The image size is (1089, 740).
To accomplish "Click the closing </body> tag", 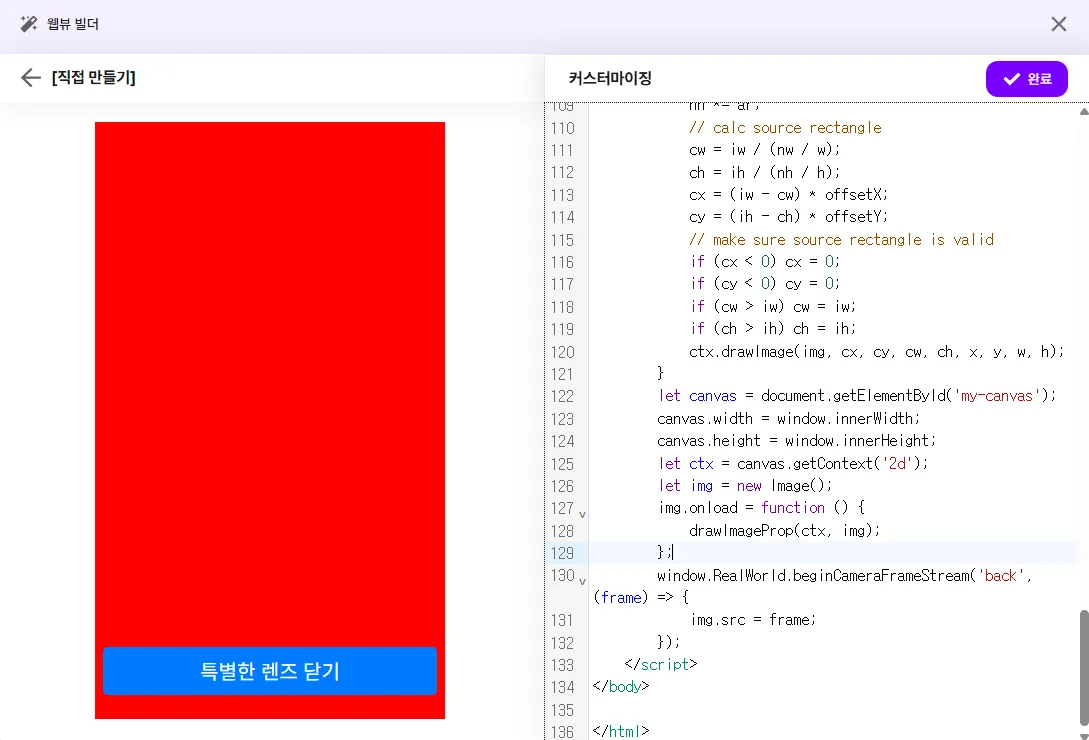I will coord(621,686).
